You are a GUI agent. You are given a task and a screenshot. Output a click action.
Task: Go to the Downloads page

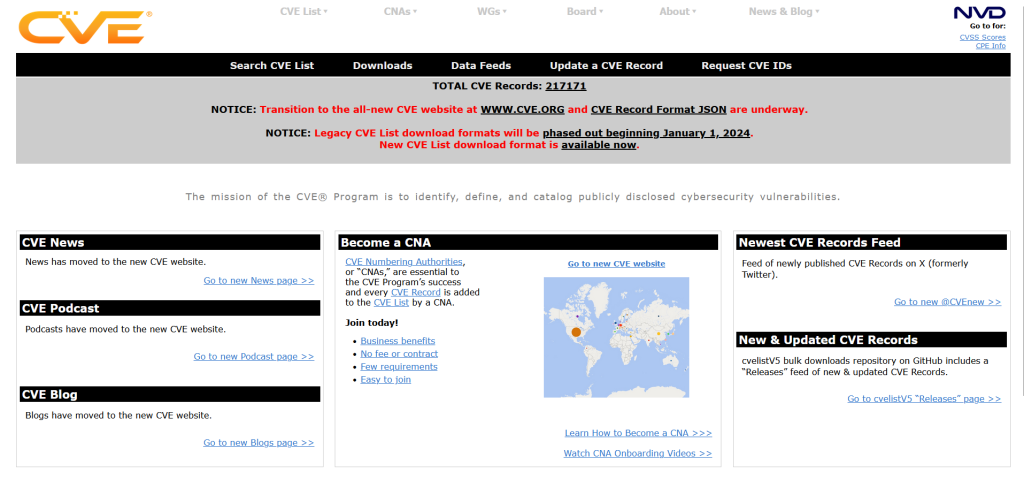click(383, 65)
